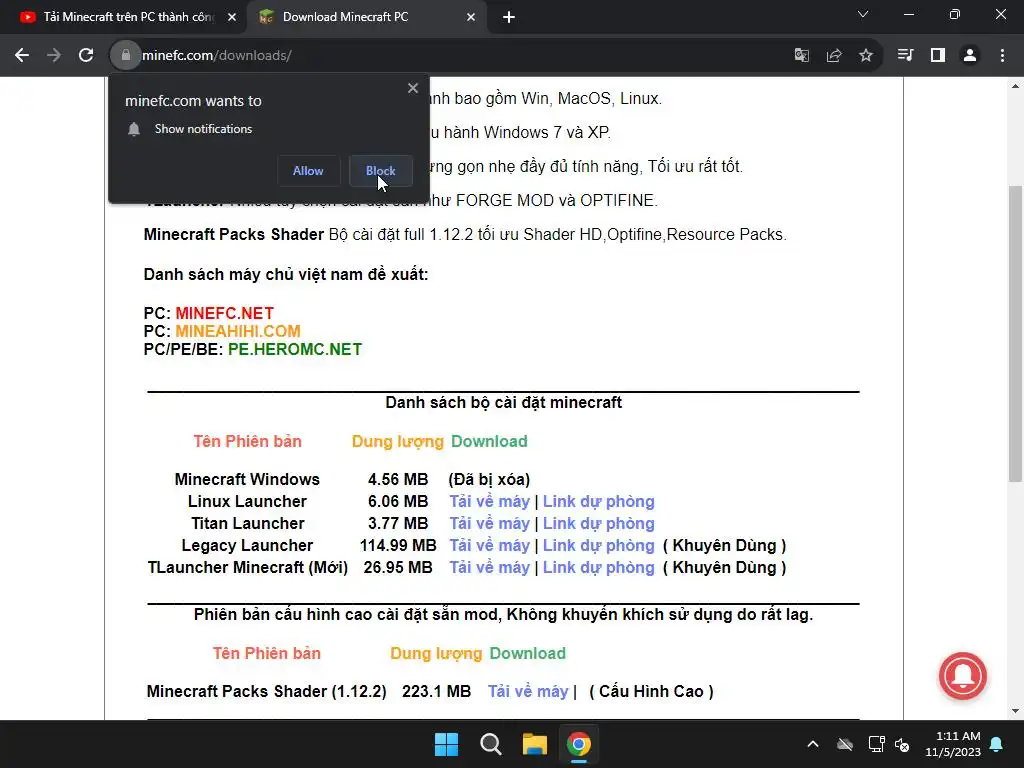Open a new browser tab
This screenshot has width=1024, height=768.
tap(509, 17)
